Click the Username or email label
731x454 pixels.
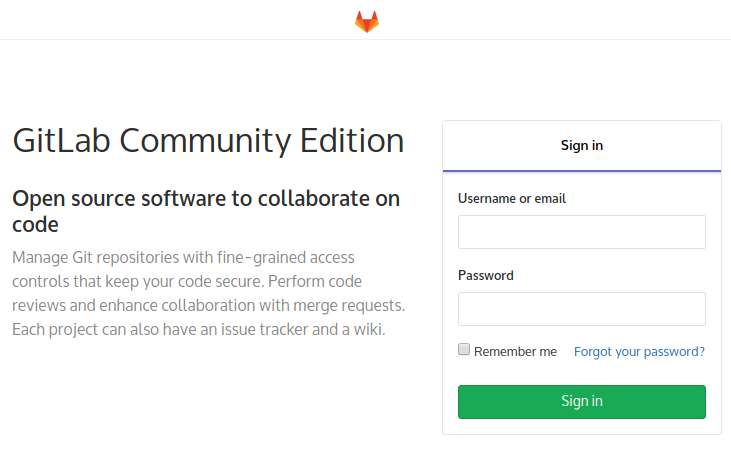coord(512,199)
